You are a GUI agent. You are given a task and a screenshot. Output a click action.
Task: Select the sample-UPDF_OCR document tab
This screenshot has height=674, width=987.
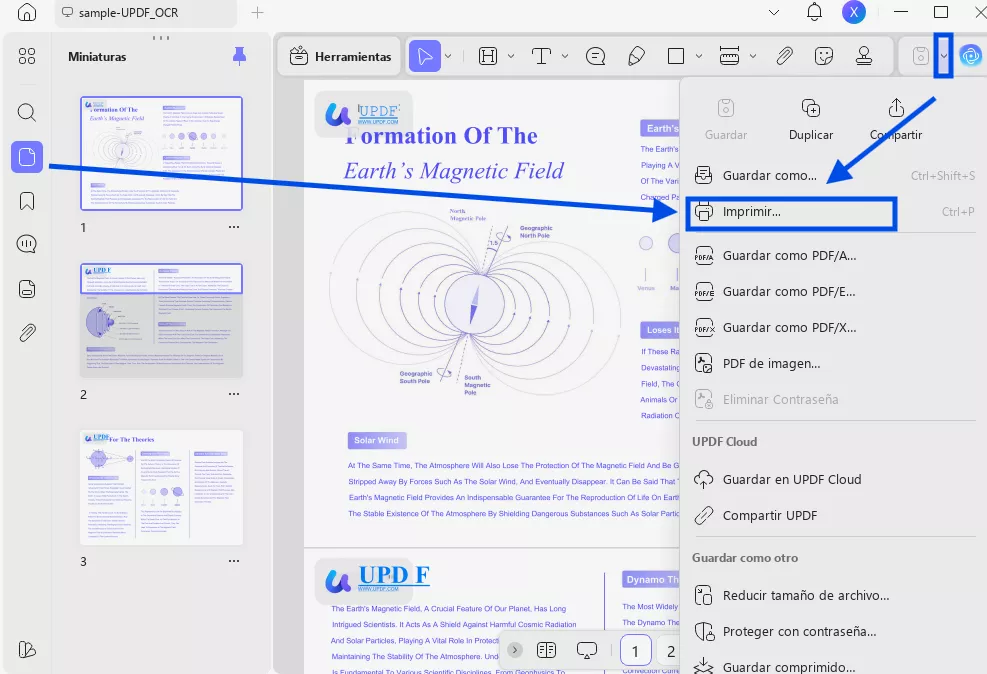tap(146, 13)
